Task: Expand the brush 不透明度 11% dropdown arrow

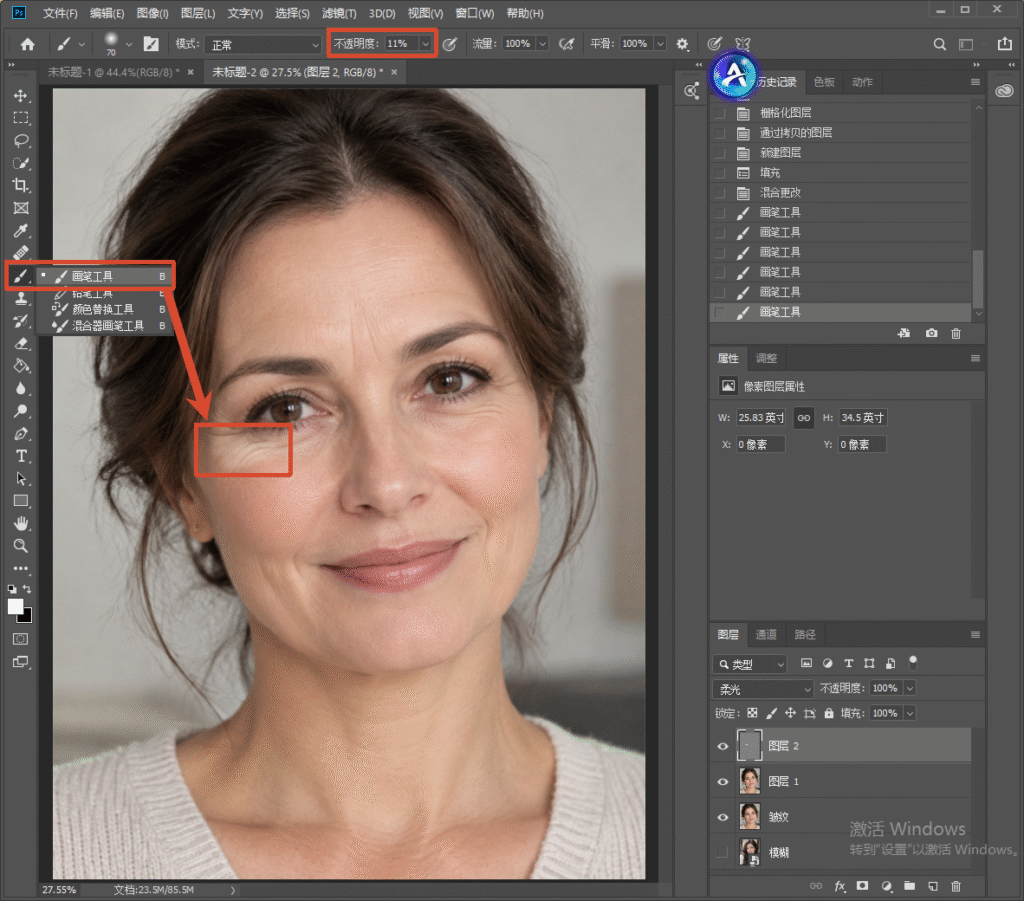Action: [x=426, y=44]
